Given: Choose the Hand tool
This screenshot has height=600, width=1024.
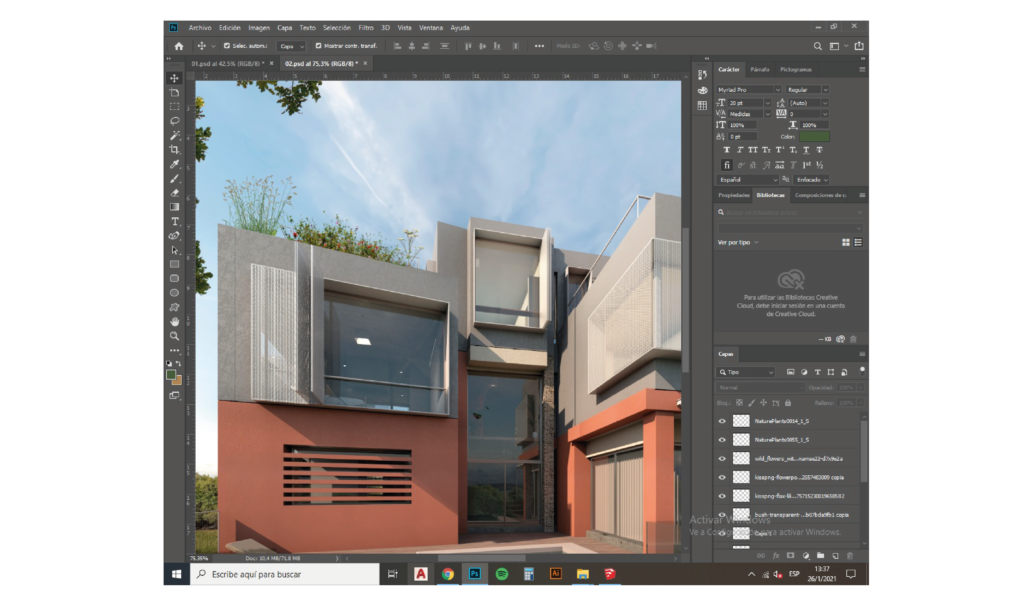Looking at the screenshot, I should tap(174, 322).
